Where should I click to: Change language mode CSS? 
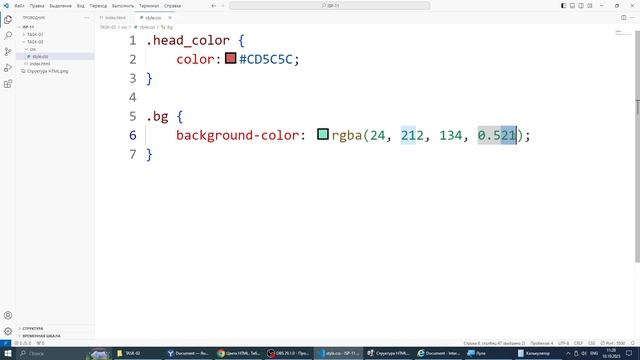(591, 343)
